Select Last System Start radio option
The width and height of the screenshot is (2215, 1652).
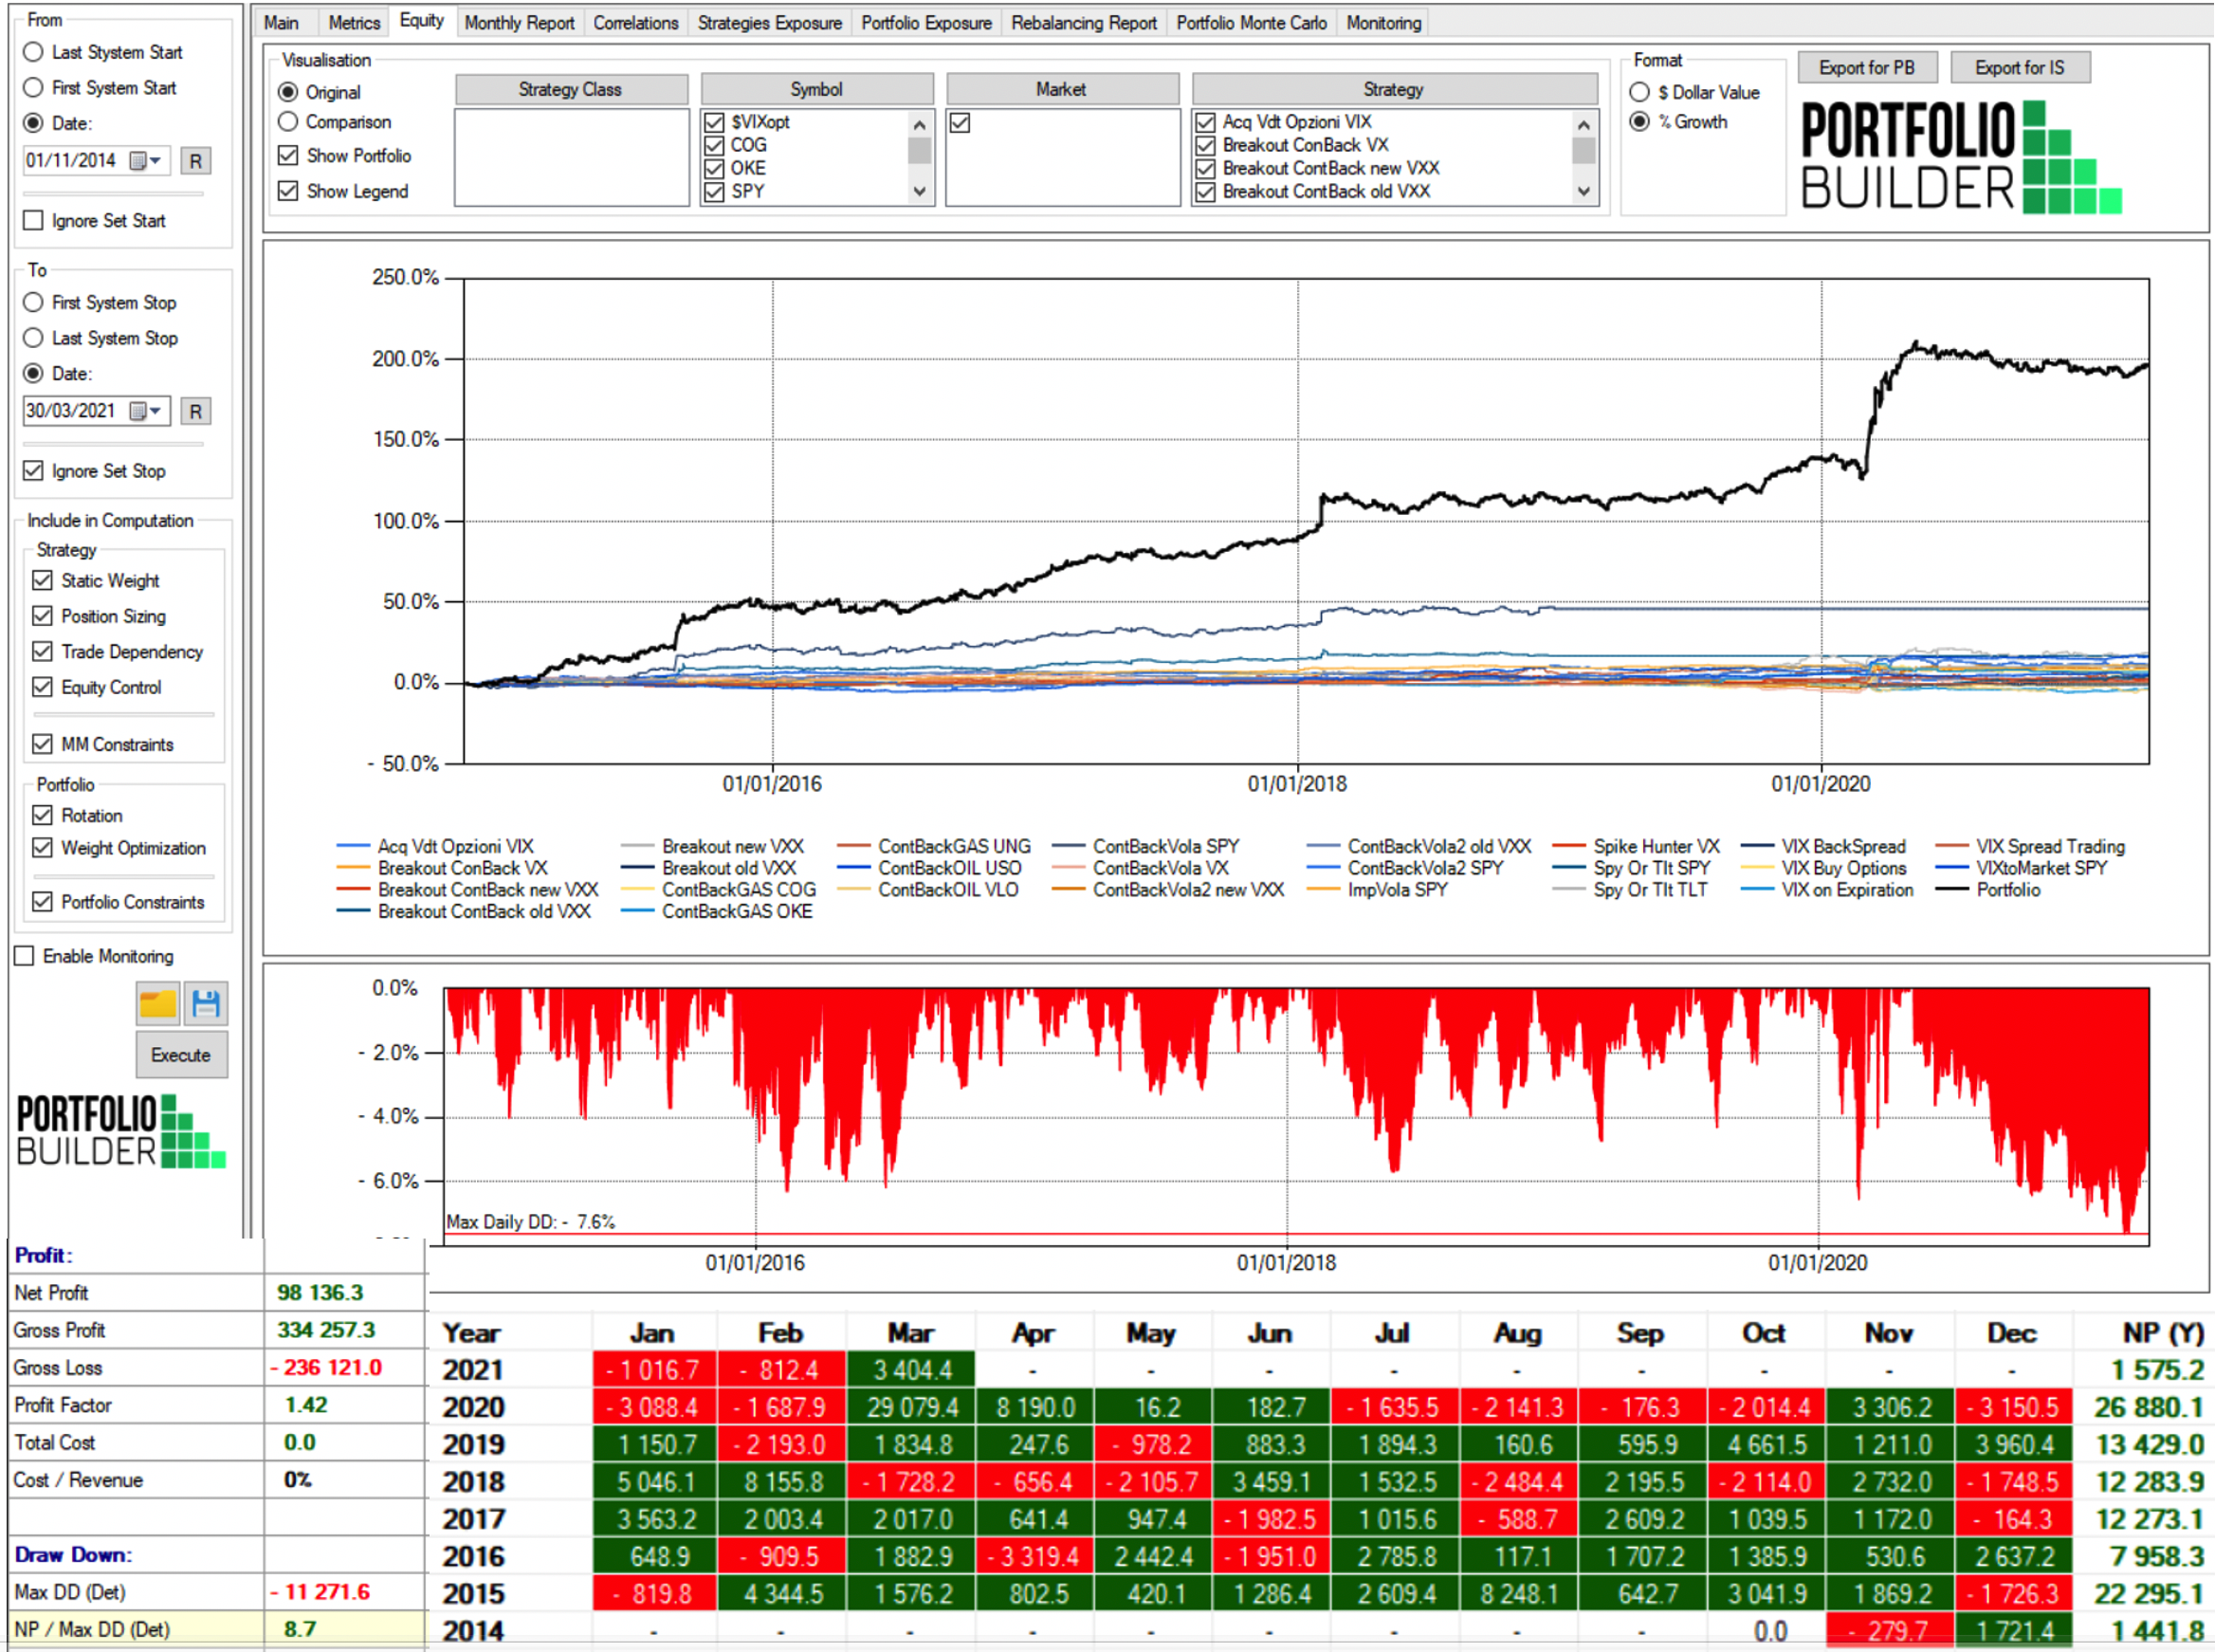[x=33, y=52]
